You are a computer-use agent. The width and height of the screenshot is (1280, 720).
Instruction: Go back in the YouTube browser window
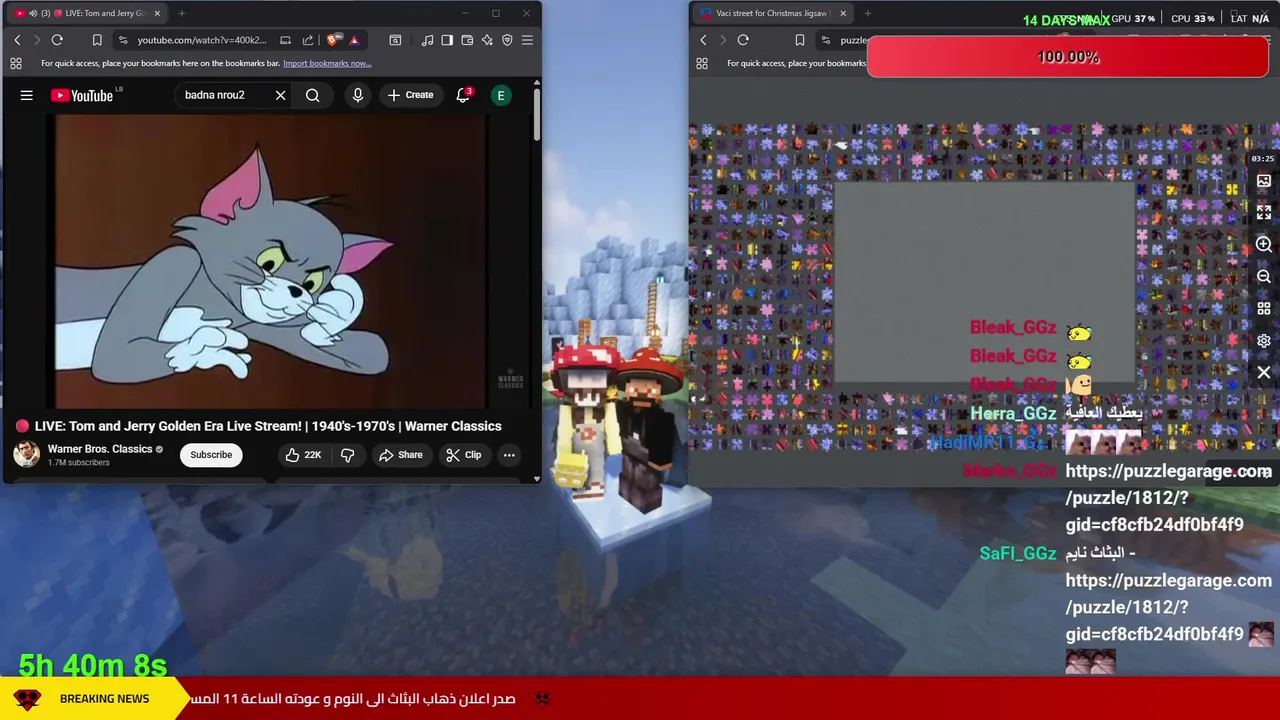click(17, 40)
